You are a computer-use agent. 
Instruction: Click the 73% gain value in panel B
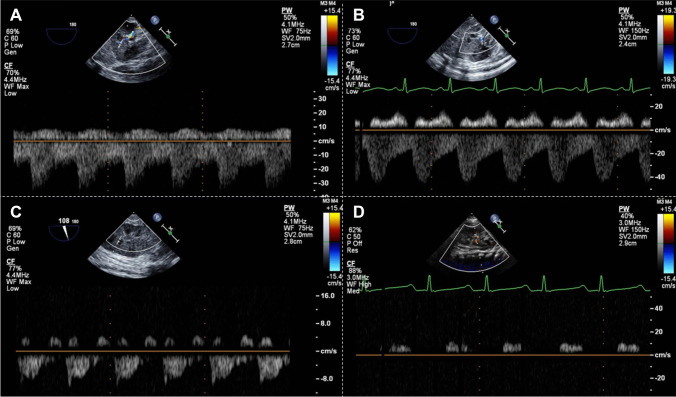pyautogui.click(x=355, y=31)
